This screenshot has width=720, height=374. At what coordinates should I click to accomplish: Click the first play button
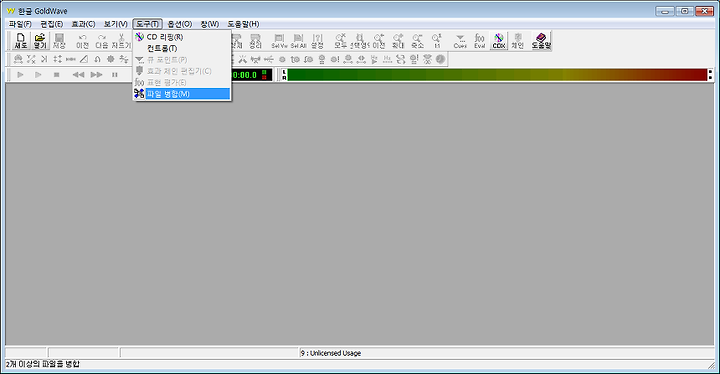pos(20,74)
